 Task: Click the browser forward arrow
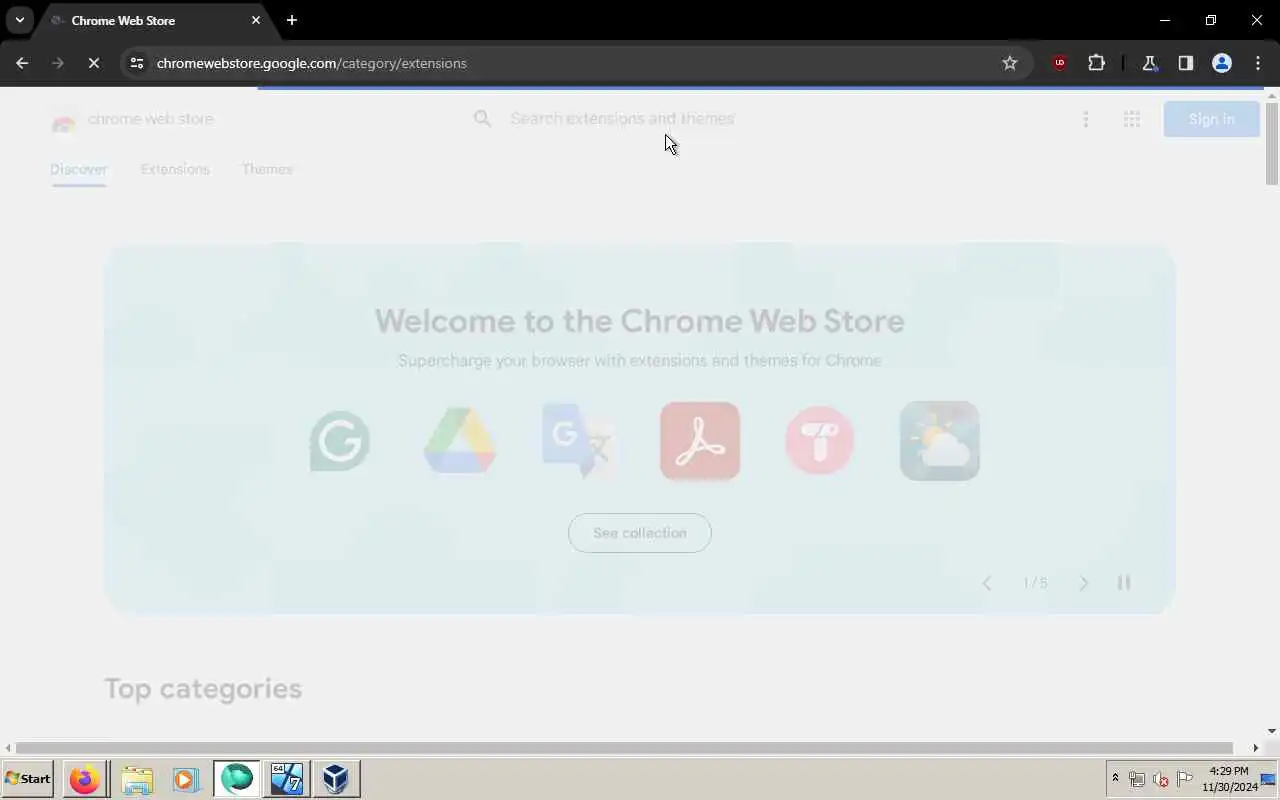58,63
